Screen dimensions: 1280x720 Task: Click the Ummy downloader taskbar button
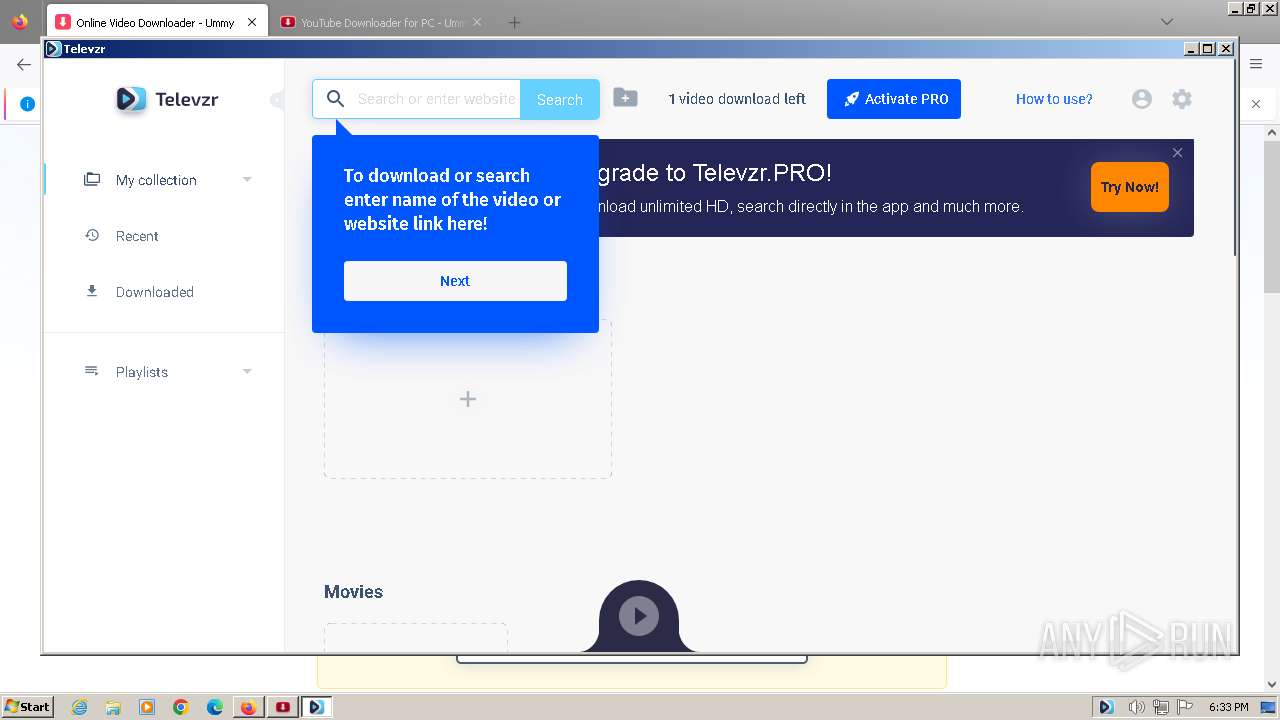[x=284, y=707]
